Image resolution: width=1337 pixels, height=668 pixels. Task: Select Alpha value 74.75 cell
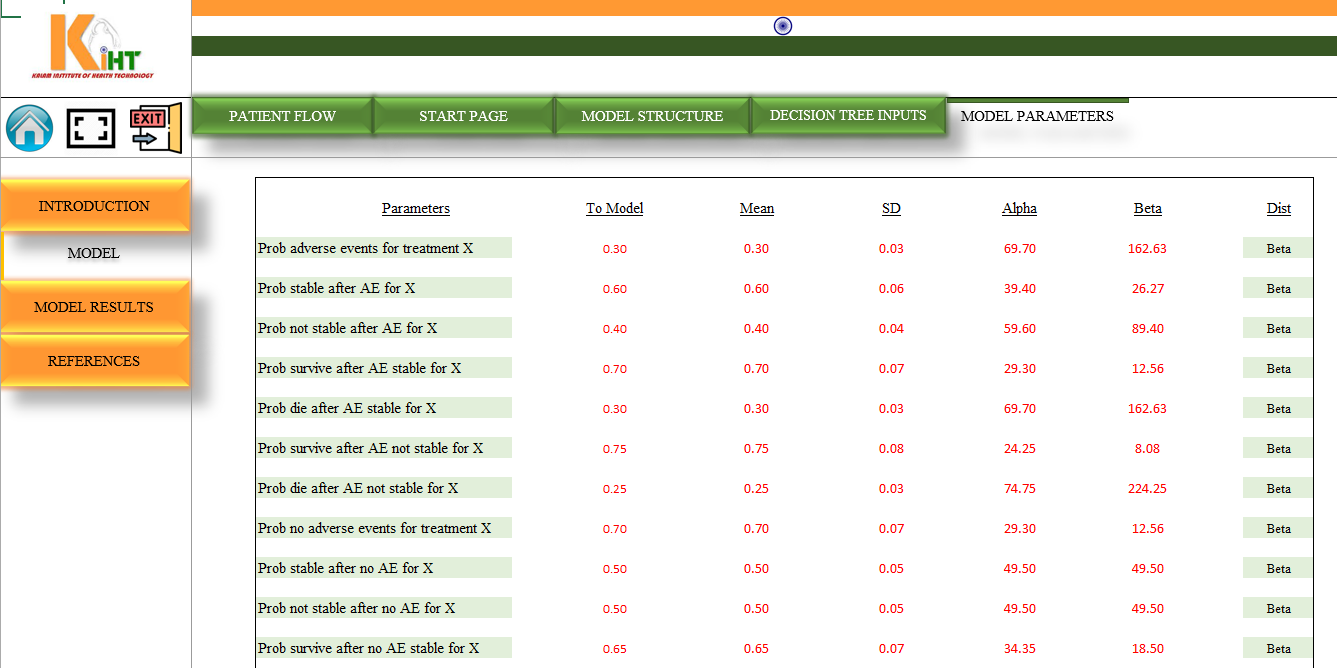pos(1020,488)
